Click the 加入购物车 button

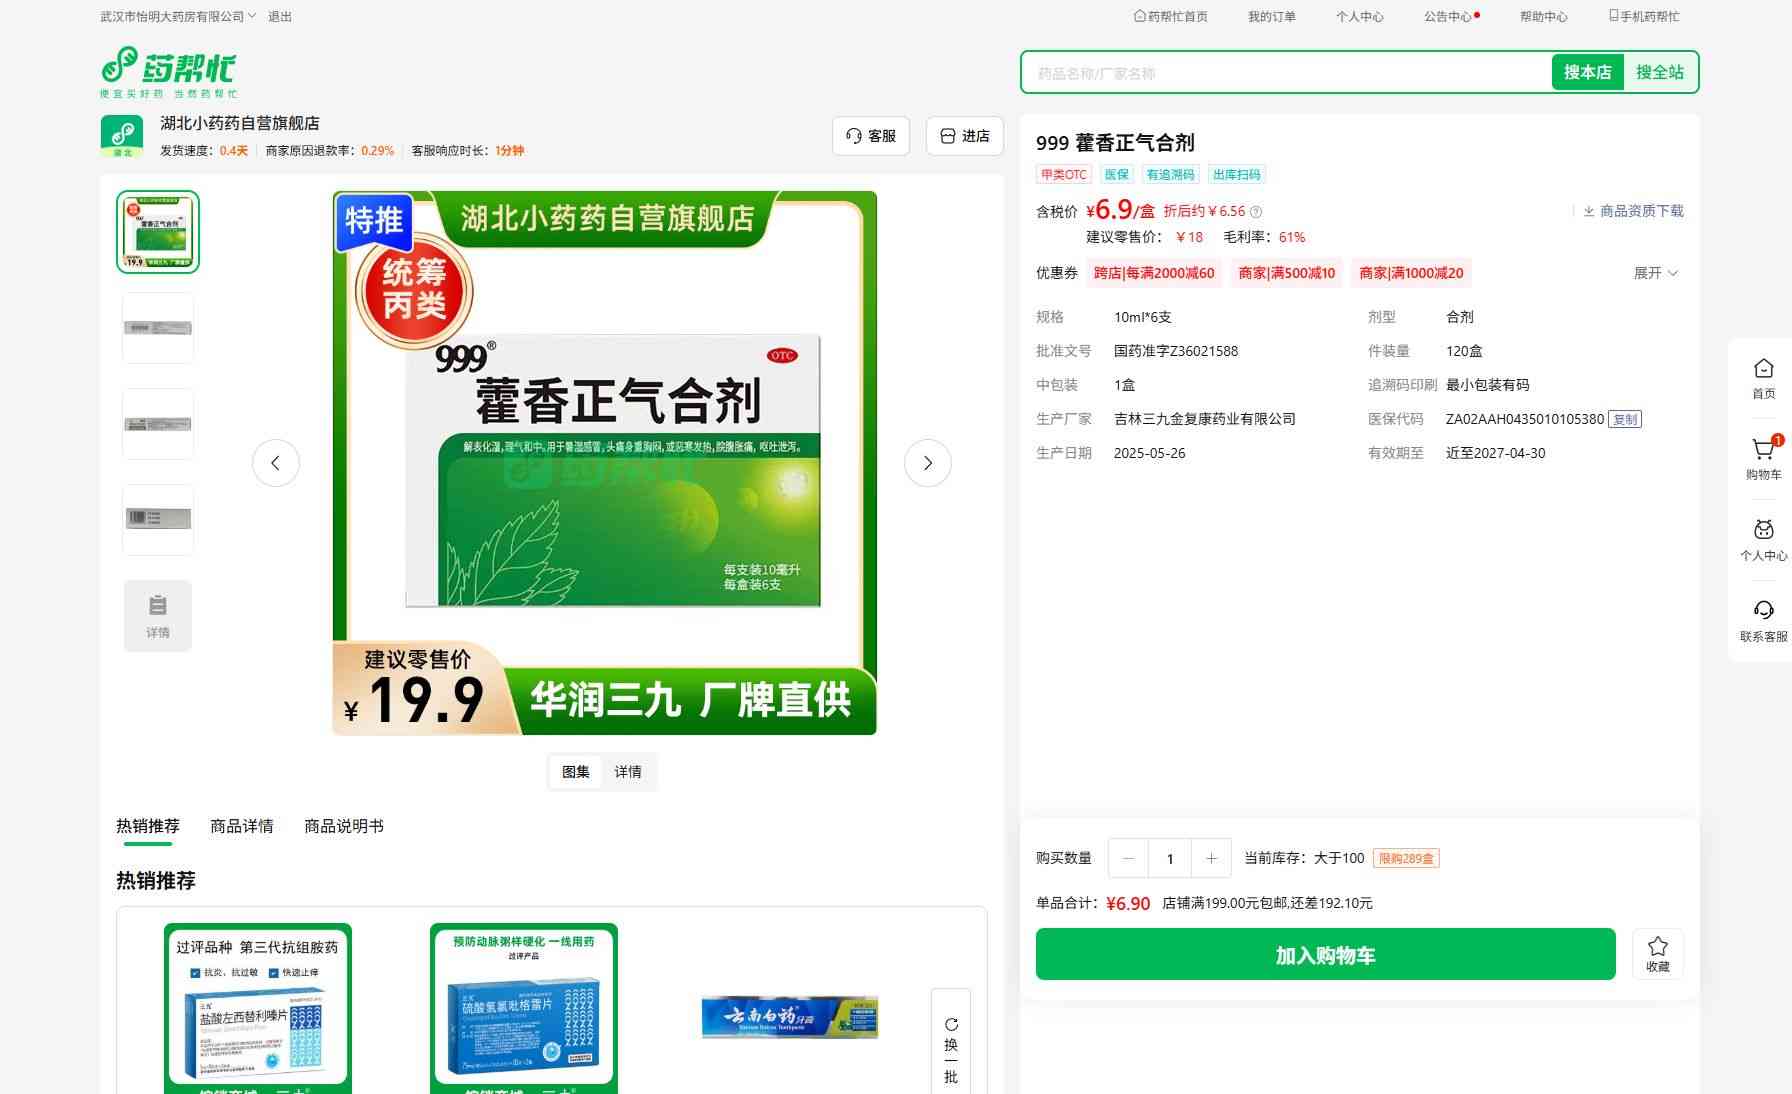tap(1325, 955)
